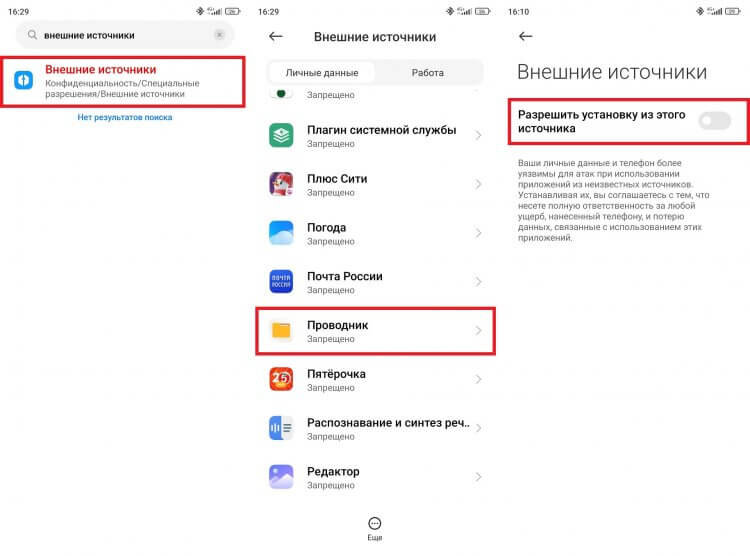Switch to the Работа tab
Screen dimensions: 750x556
[428, 73]
